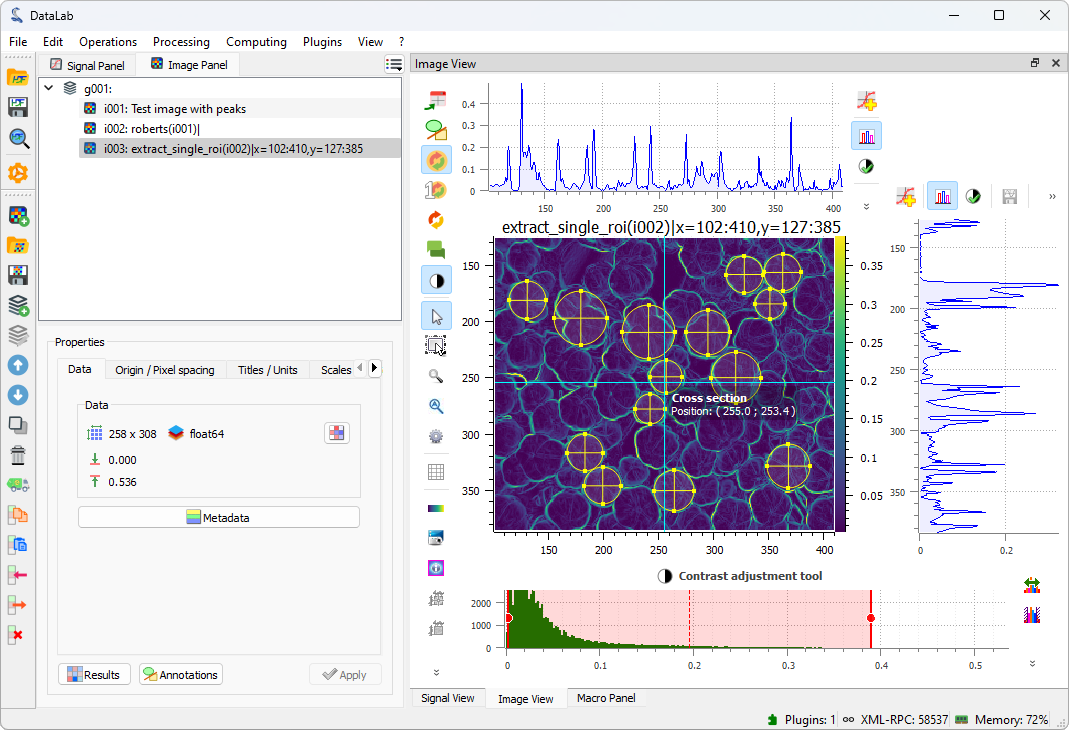Image resolution: width=1069 pixels, height=730 pixels.
Task: Expand hidden plot toolbar items chevron
Action: (436, 672)
